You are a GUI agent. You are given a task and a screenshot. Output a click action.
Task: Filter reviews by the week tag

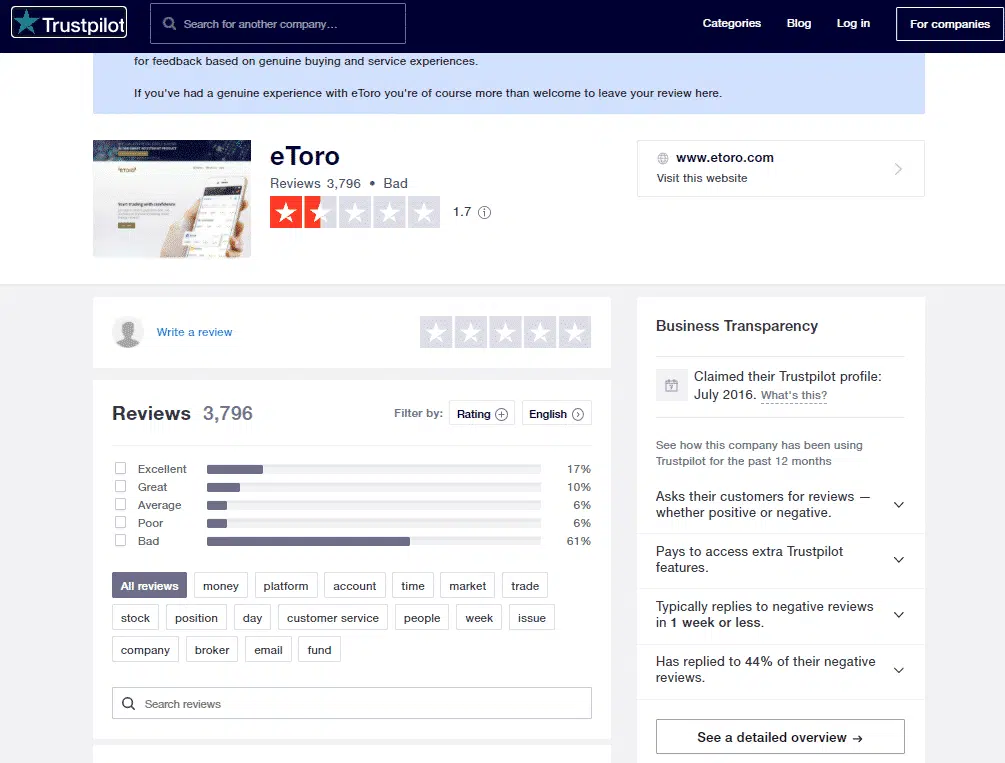(479, 617)
